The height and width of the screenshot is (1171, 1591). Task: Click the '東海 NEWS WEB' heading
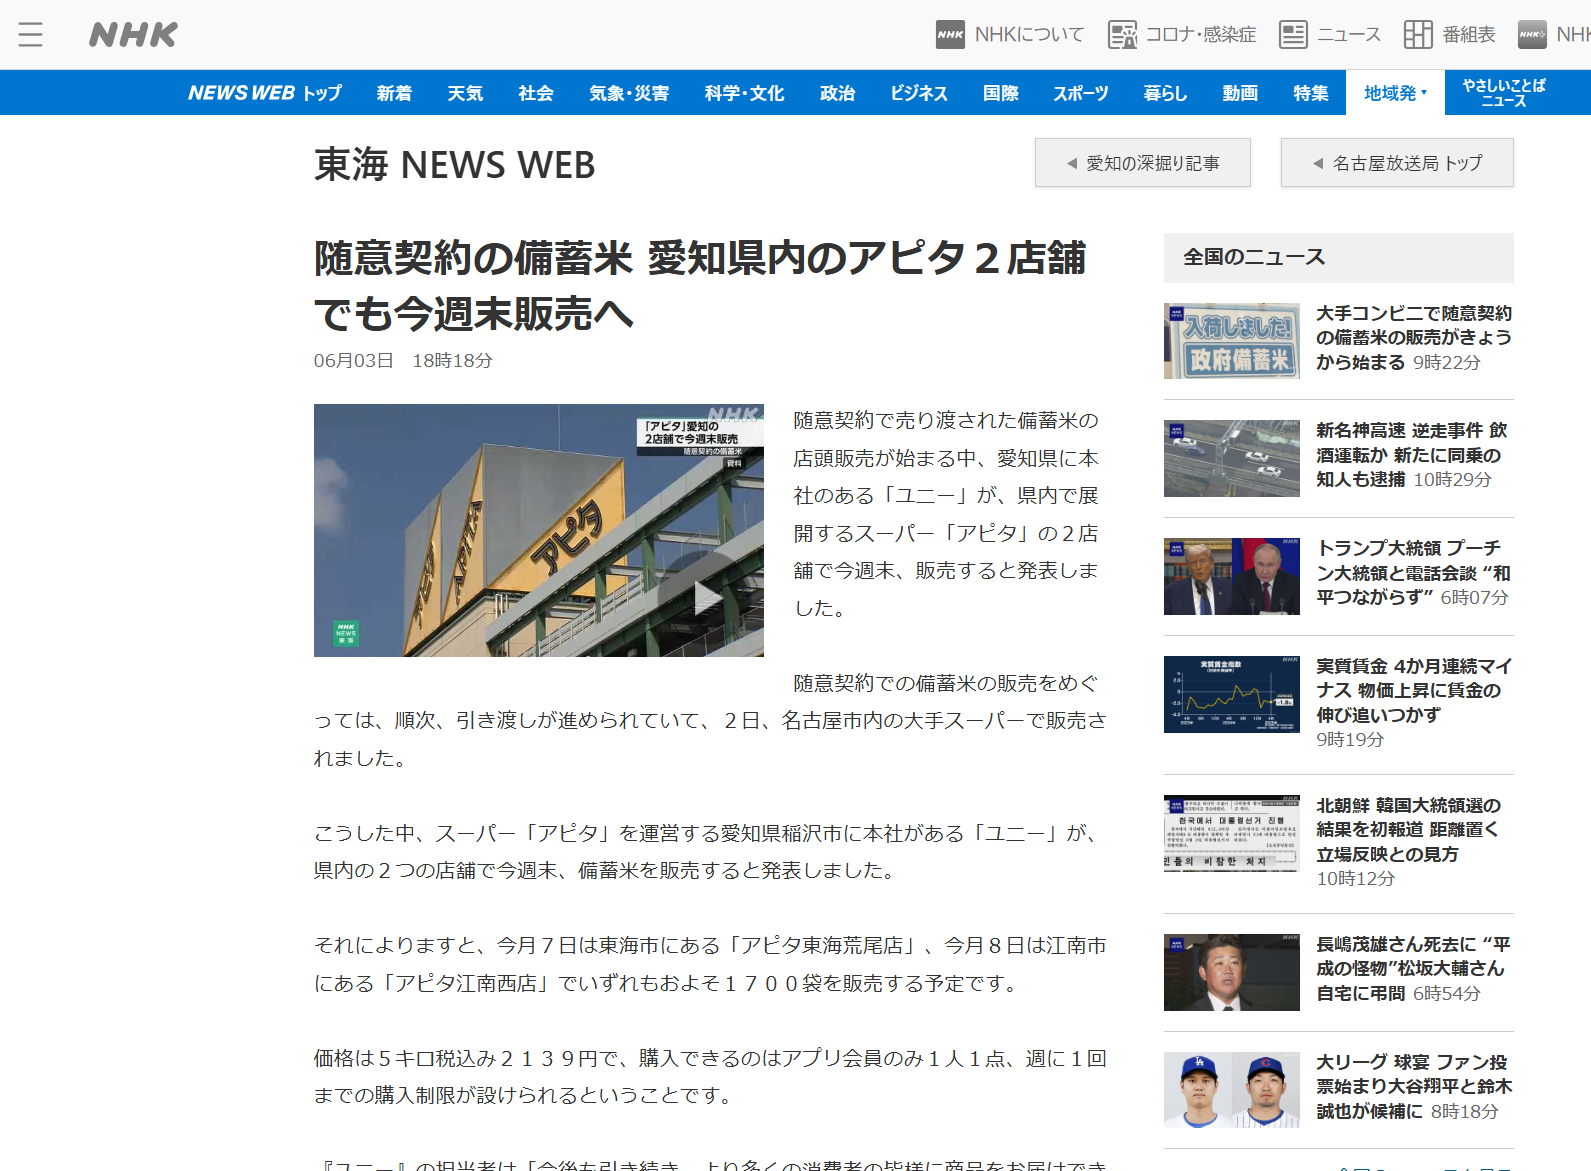point(455,165)
